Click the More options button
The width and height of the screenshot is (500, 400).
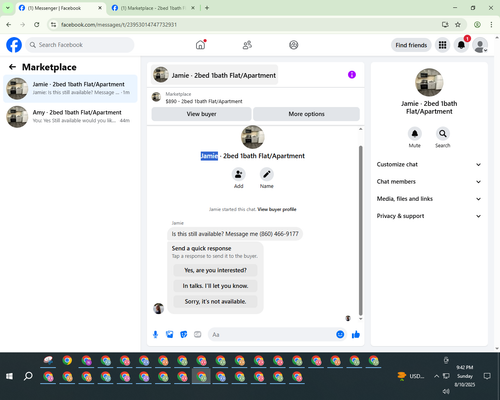[x=306, y=114]
